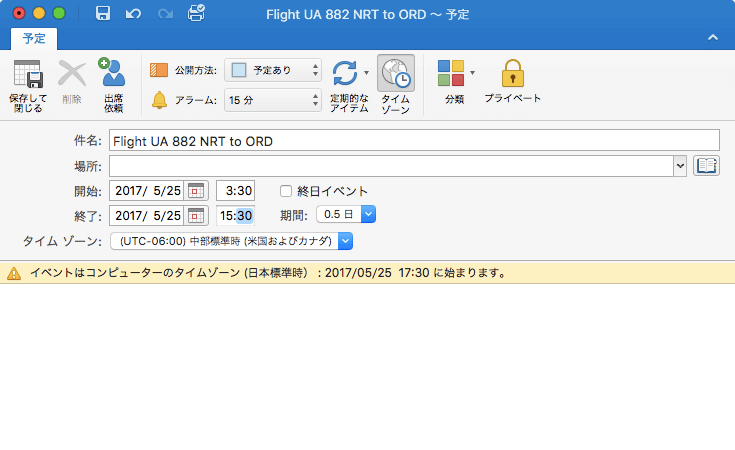
Task: Check the 終日イベント checkbox
Action: pos(285,191)
